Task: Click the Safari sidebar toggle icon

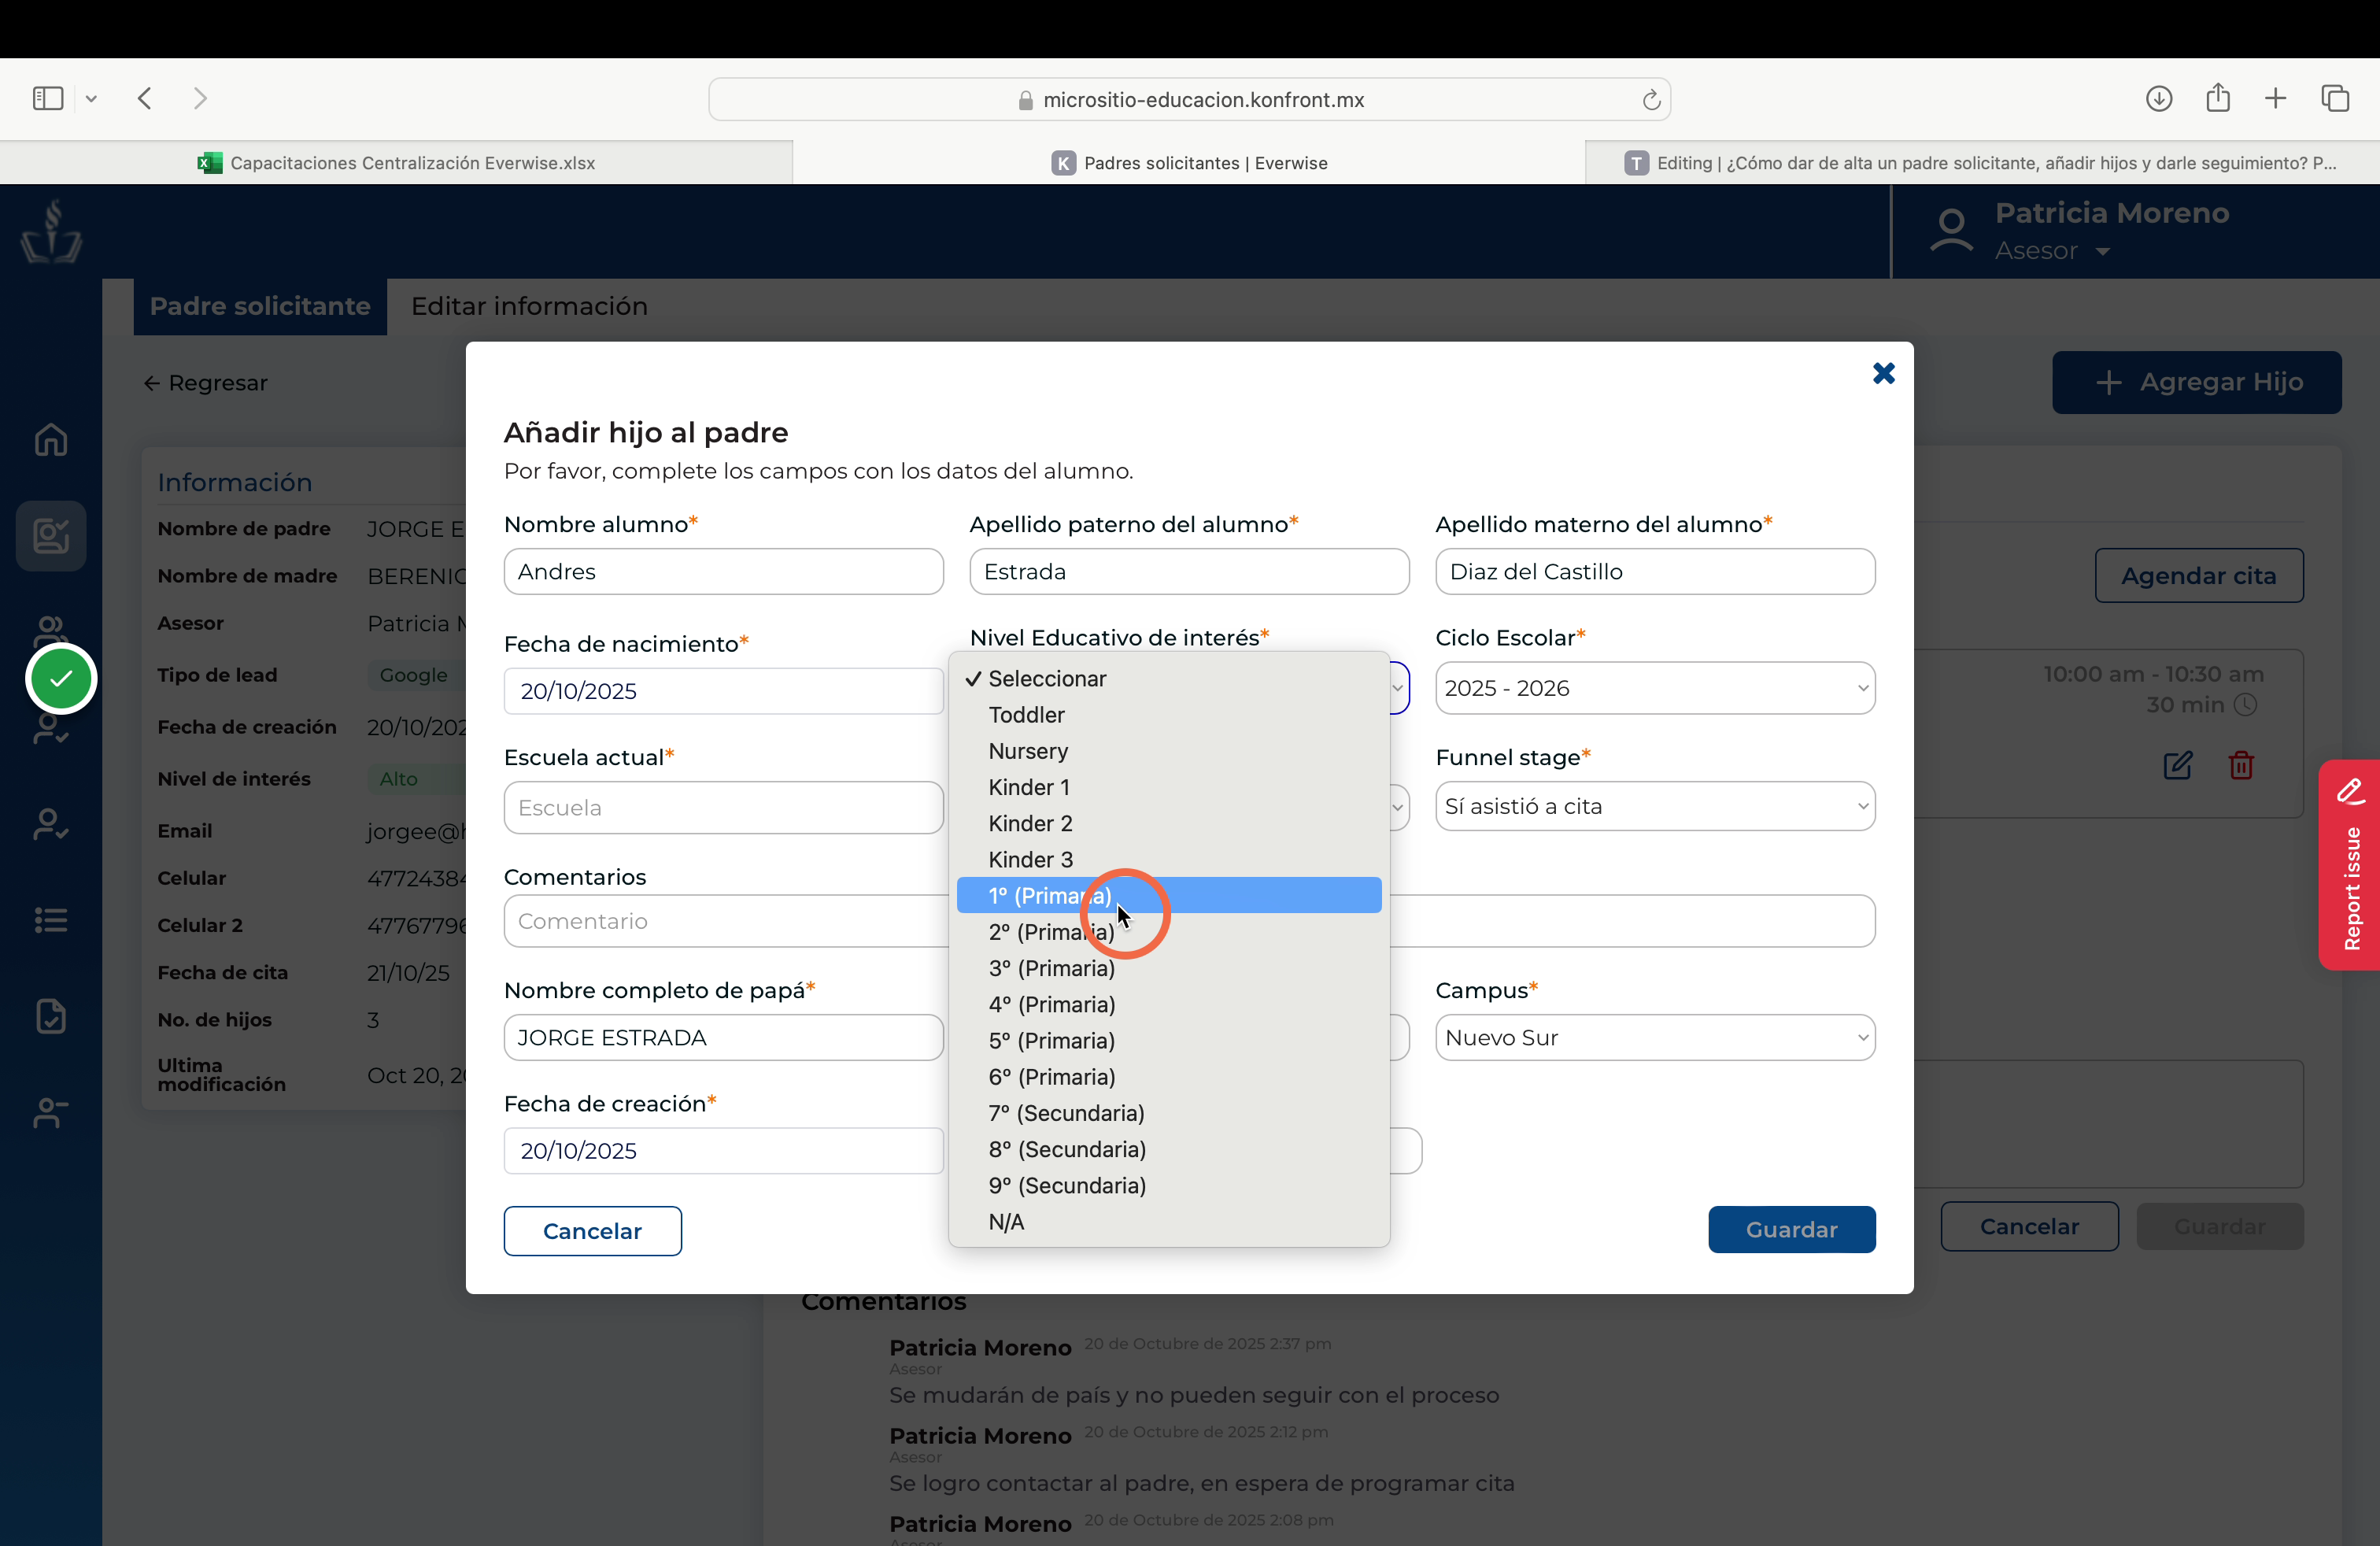Action: tap(48, 98)
